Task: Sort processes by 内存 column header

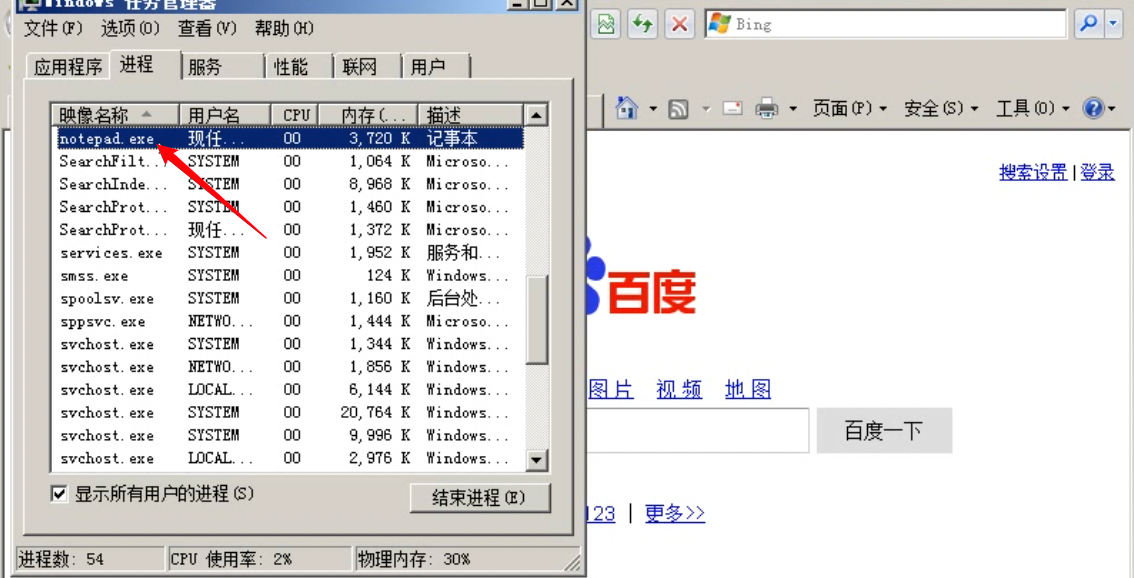Action: click(369, 114)
